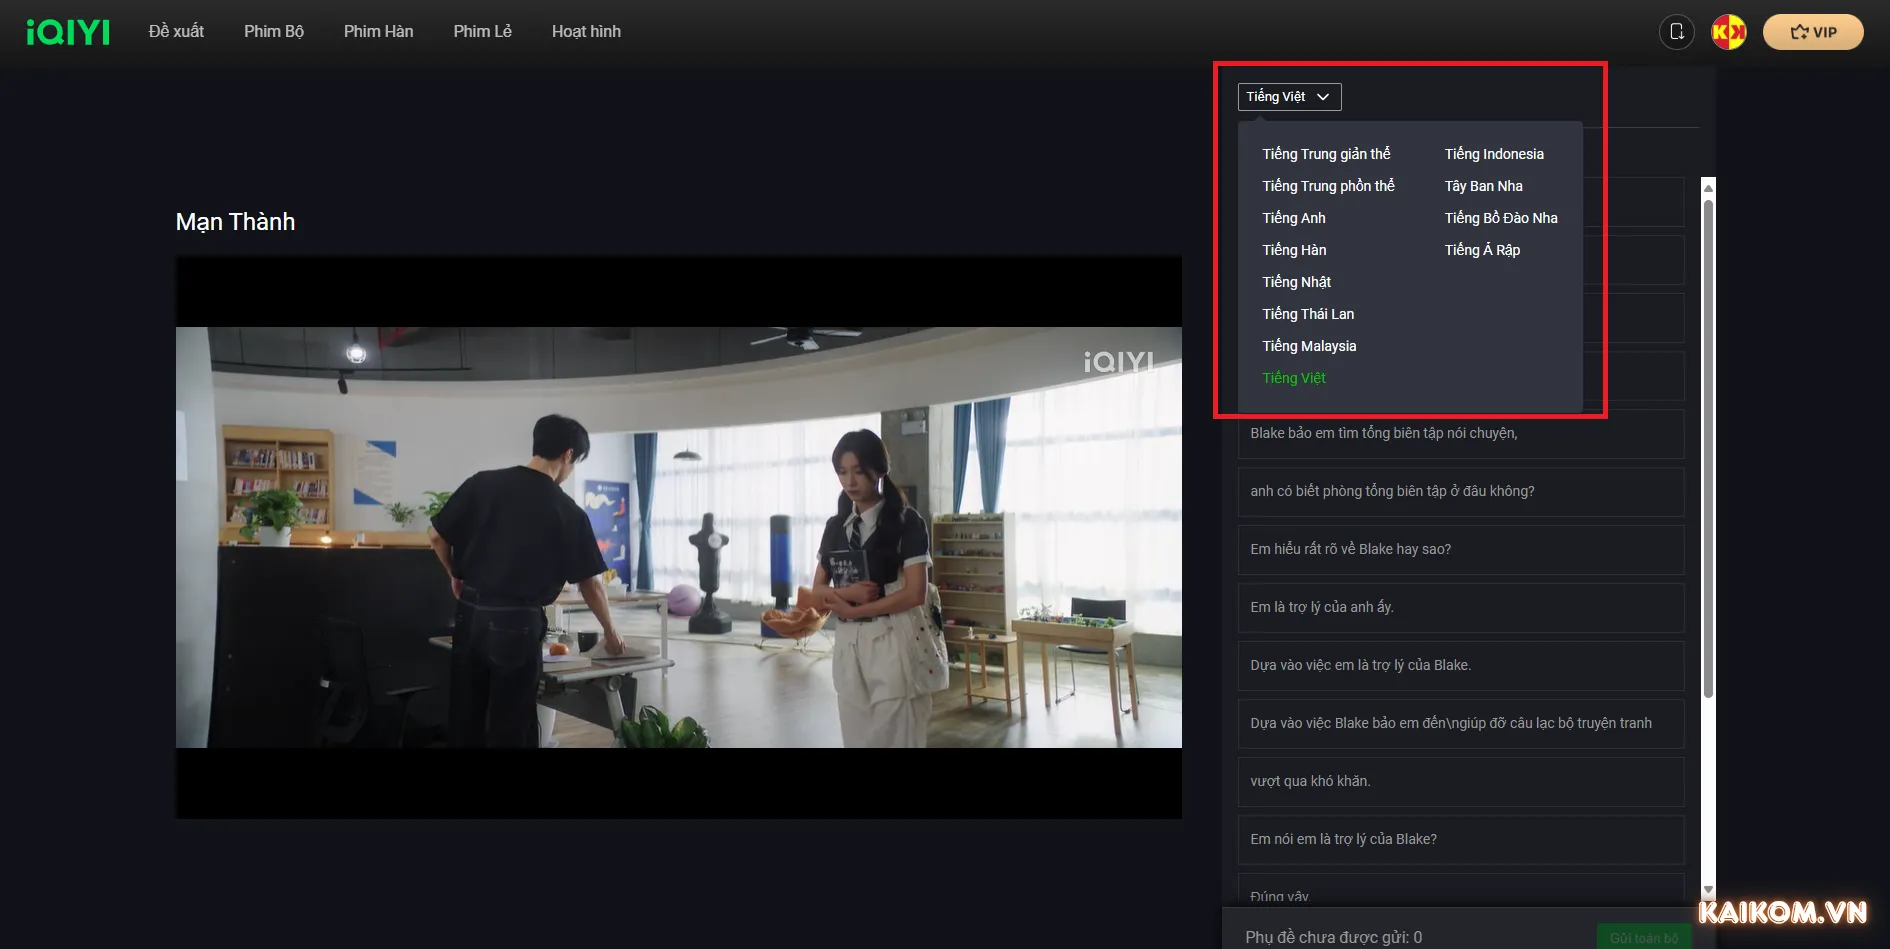Click the VIP crown icon
1890x949 pixels.
click(1798, 31)
